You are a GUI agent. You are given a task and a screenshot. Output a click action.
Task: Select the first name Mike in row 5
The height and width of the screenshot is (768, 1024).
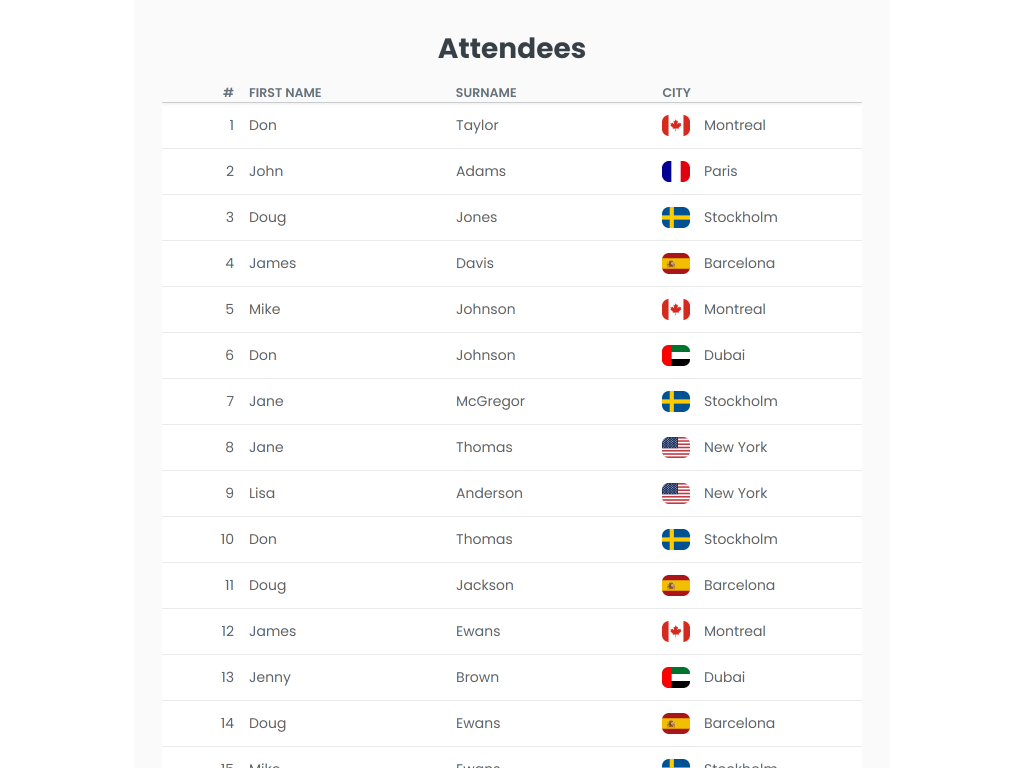(x=264, y=310)
